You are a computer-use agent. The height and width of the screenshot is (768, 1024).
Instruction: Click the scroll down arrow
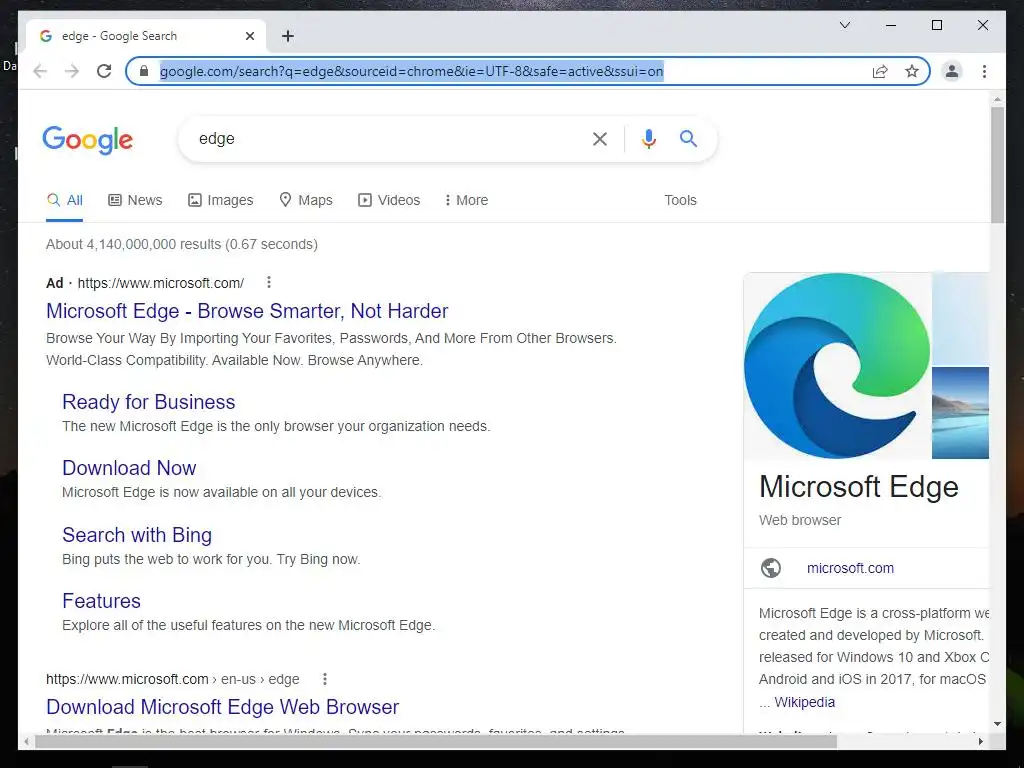(x=997, y=724)
